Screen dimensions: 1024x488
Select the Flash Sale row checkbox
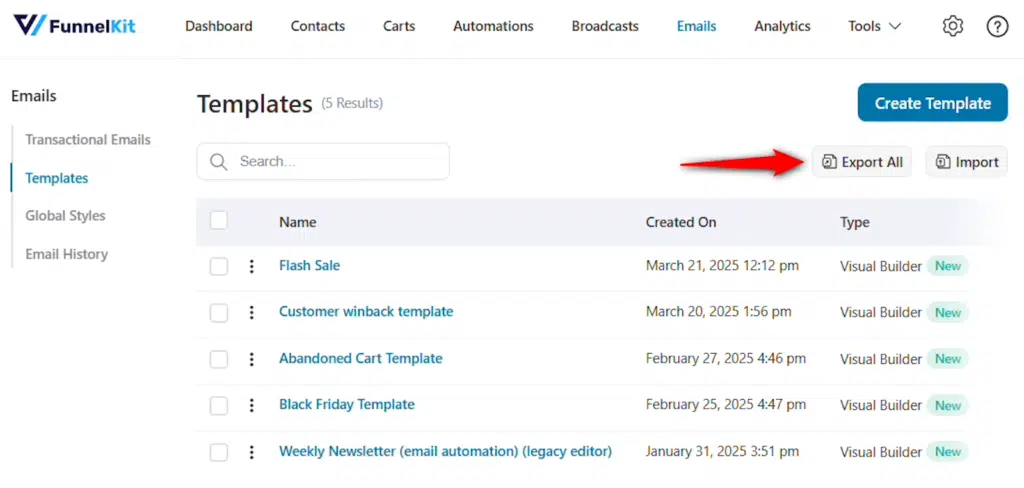[x=219, y=267]
